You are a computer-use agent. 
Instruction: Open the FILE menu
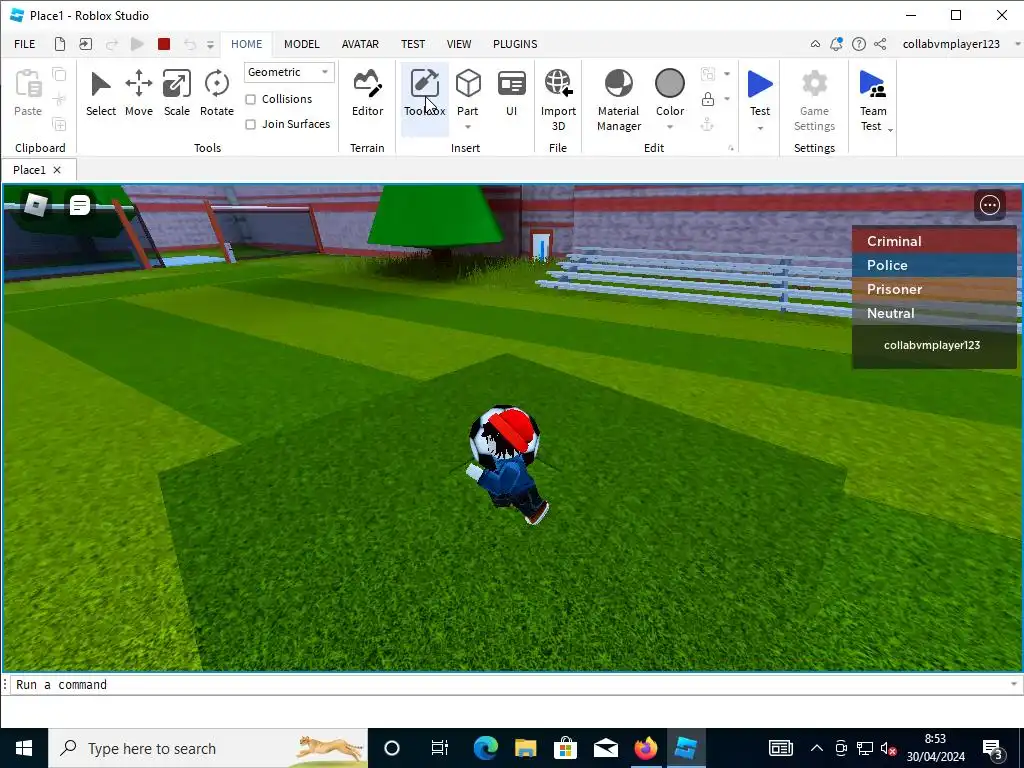coord(25,44)
